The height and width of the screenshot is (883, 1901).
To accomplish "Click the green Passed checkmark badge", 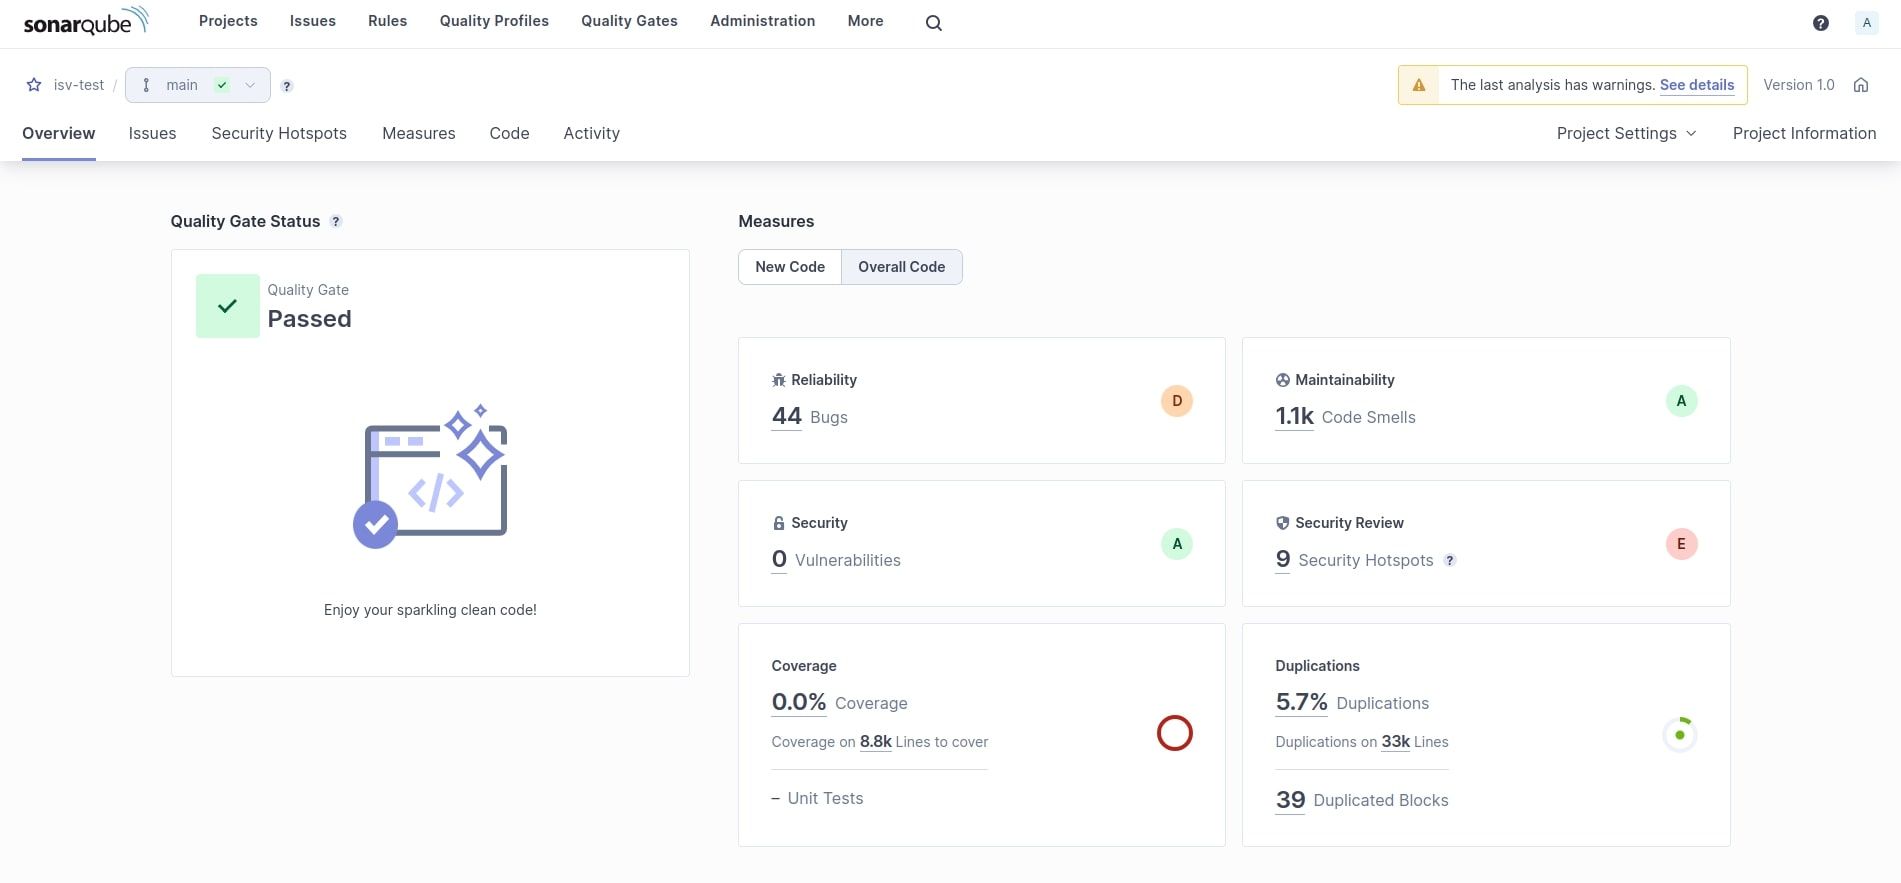I will pyautogui.click(x=228, y=306).
